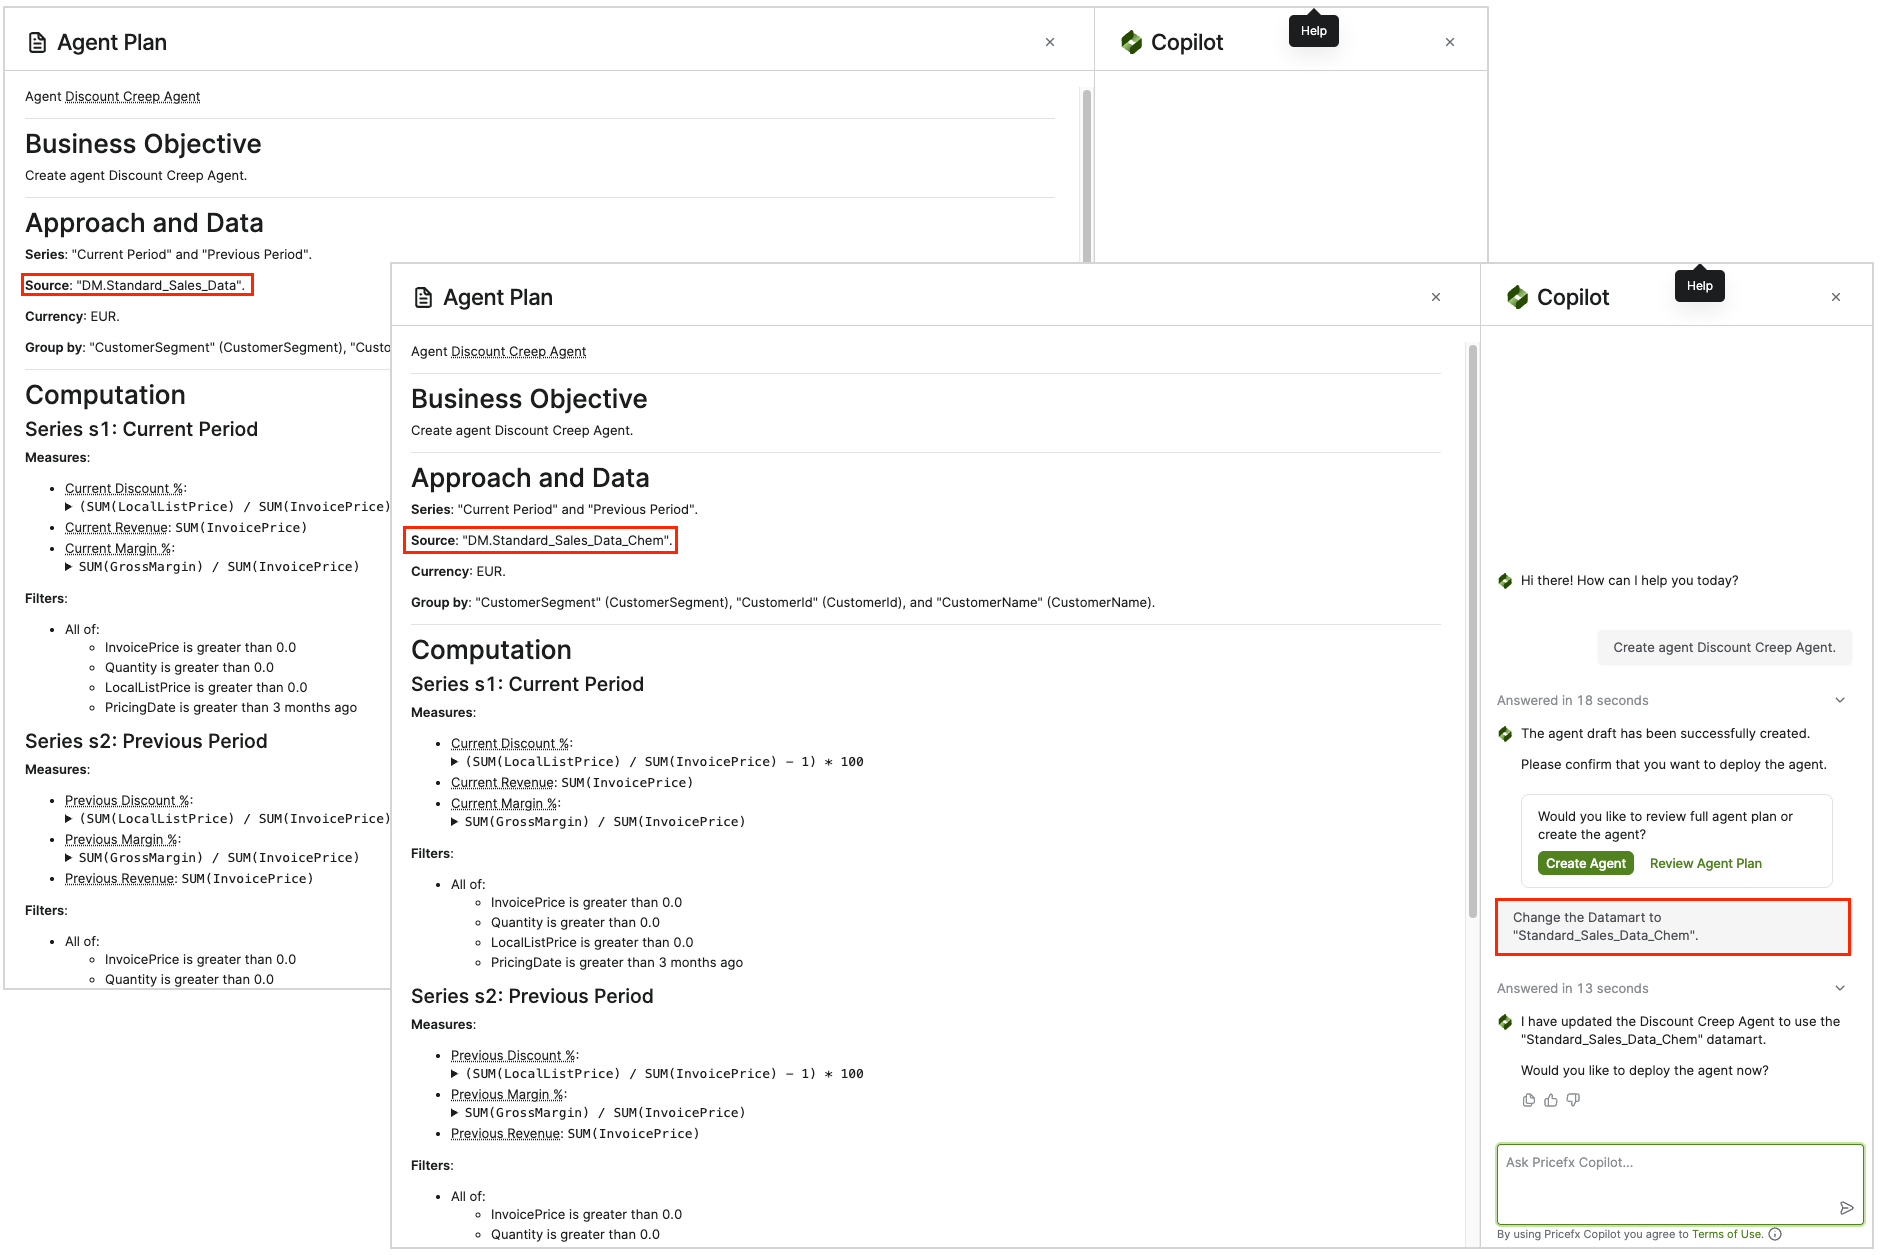This screenshot has width=1883, height=1255.
Task: Expand Current Margin % formula in front window
Action: pos(455,822)
